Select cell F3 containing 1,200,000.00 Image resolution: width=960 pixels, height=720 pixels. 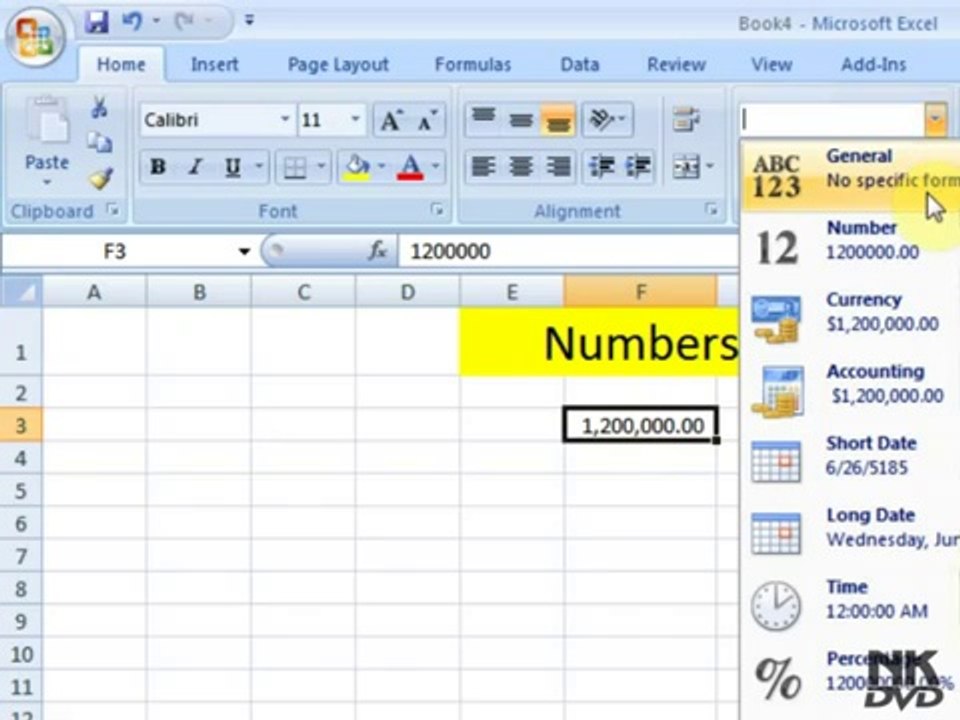(x=640, y=425)
